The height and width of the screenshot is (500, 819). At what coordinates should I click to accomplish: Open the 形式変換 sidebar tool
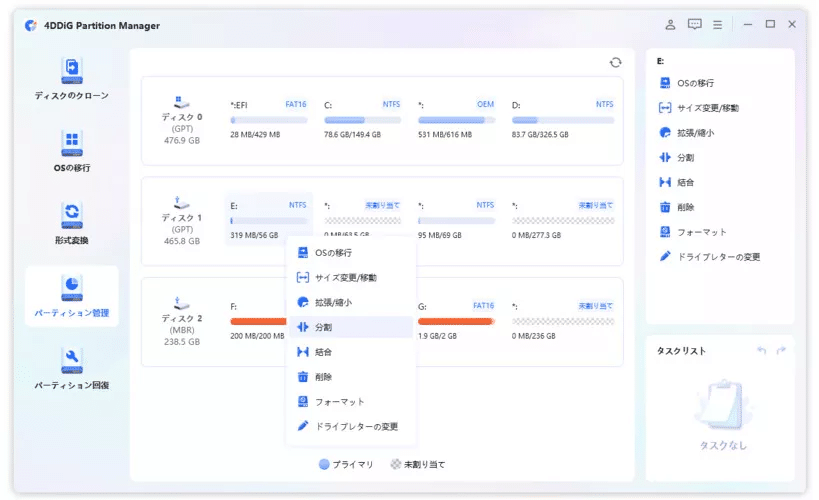point(72,224)
